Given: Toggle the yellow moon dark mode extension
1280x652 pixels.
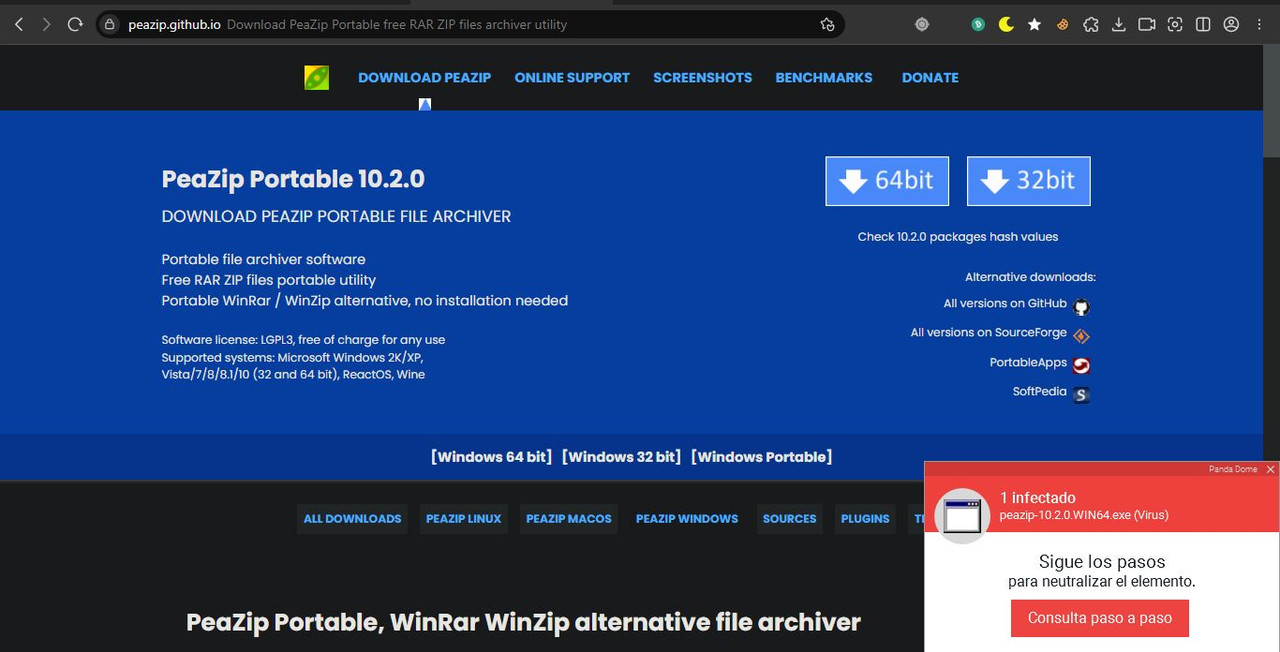Looking at the screenshot, I should 1006,24.
